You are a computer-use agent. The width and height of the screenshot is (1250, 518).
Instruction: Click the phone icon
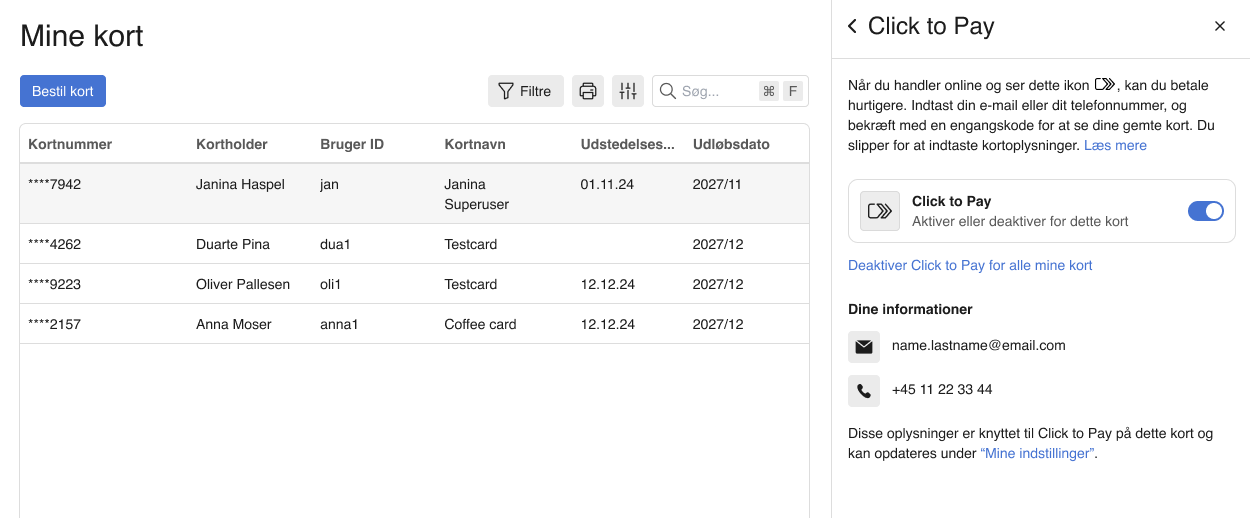pyautogui.click(x=864, y=390)
